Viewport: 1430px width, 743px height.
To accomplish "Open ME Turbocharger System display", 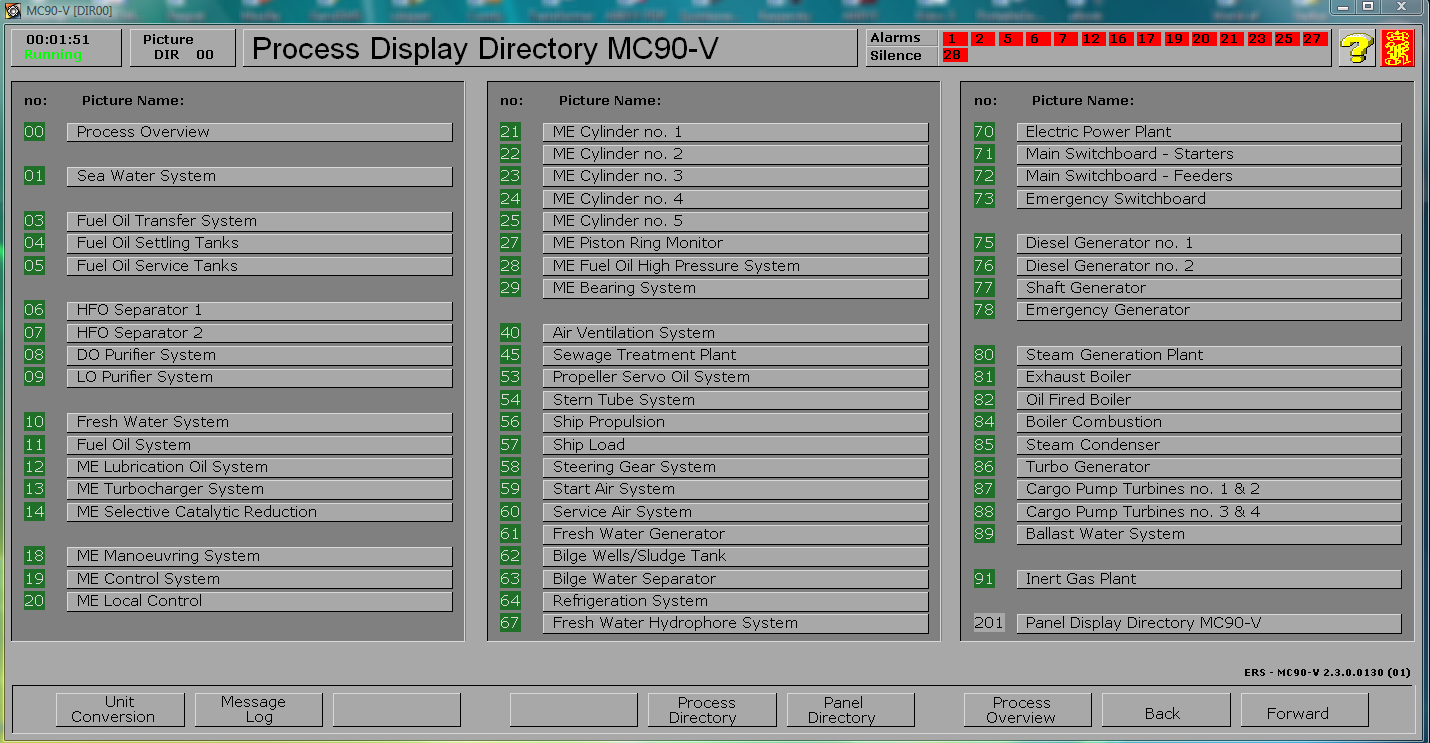I will click(x=259, y=489).
